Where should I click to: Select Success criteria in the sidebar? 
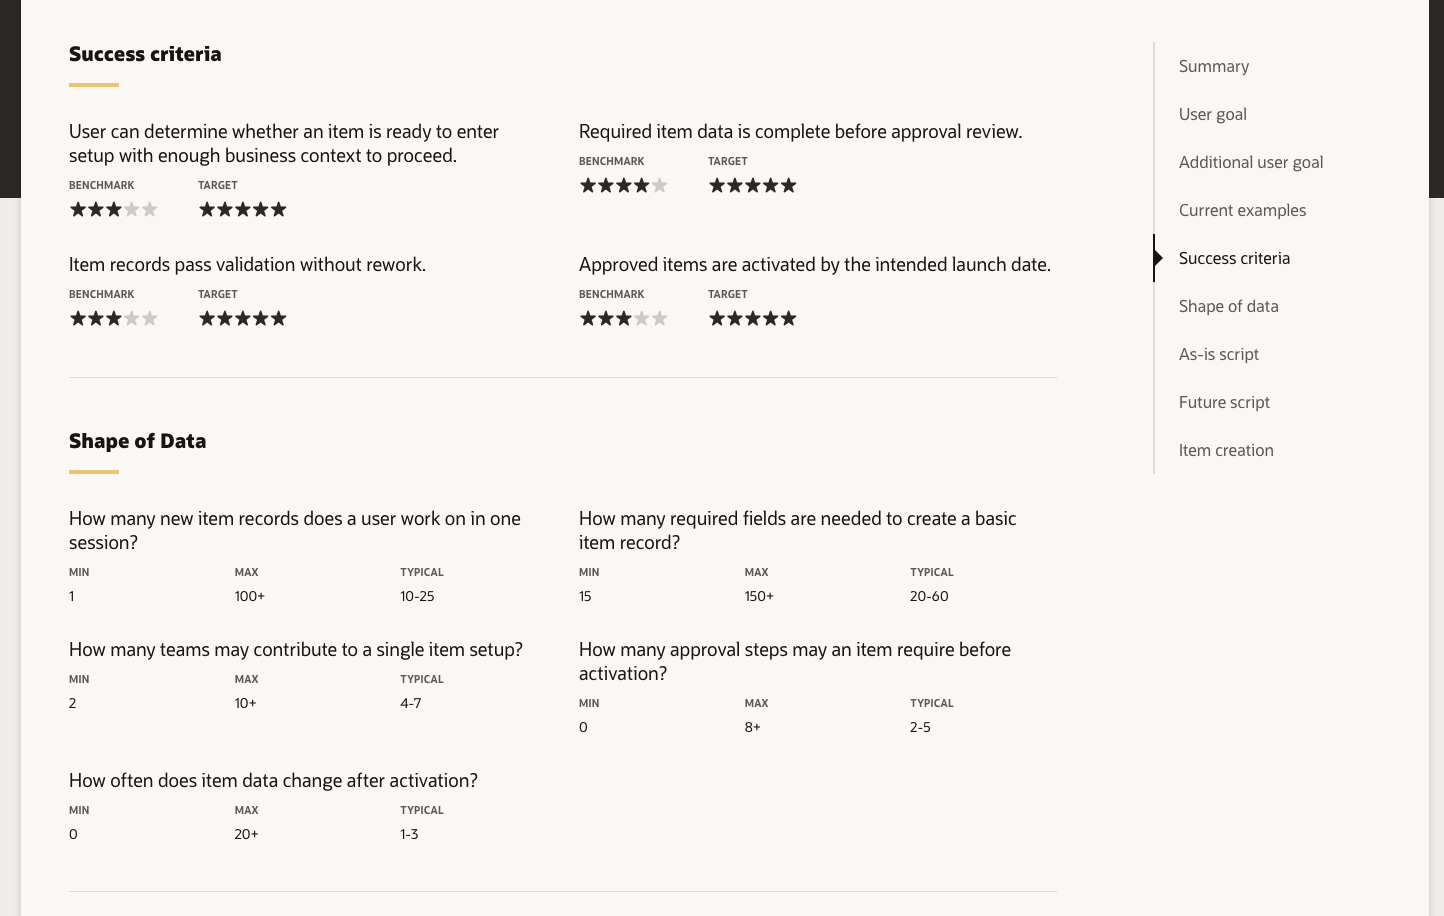[x=1234, y=258]
